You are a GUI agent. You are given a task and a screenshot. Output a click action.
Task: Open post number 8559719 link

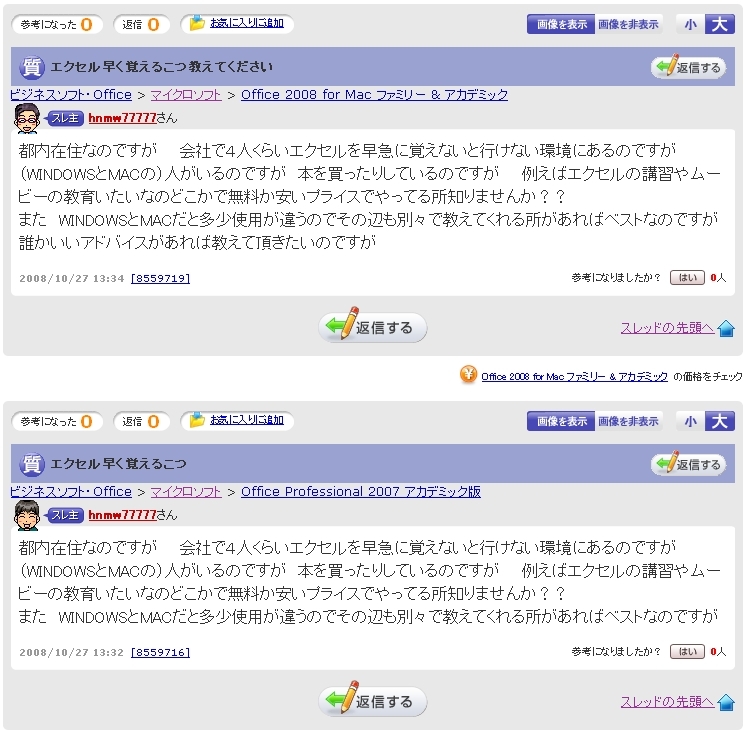pos(161,278)
